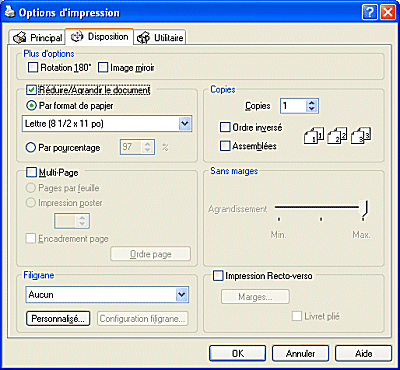Enable Rotation 180° checkbox
The width and height of the screenshot is (400, 370).
(x=33, y=68)
